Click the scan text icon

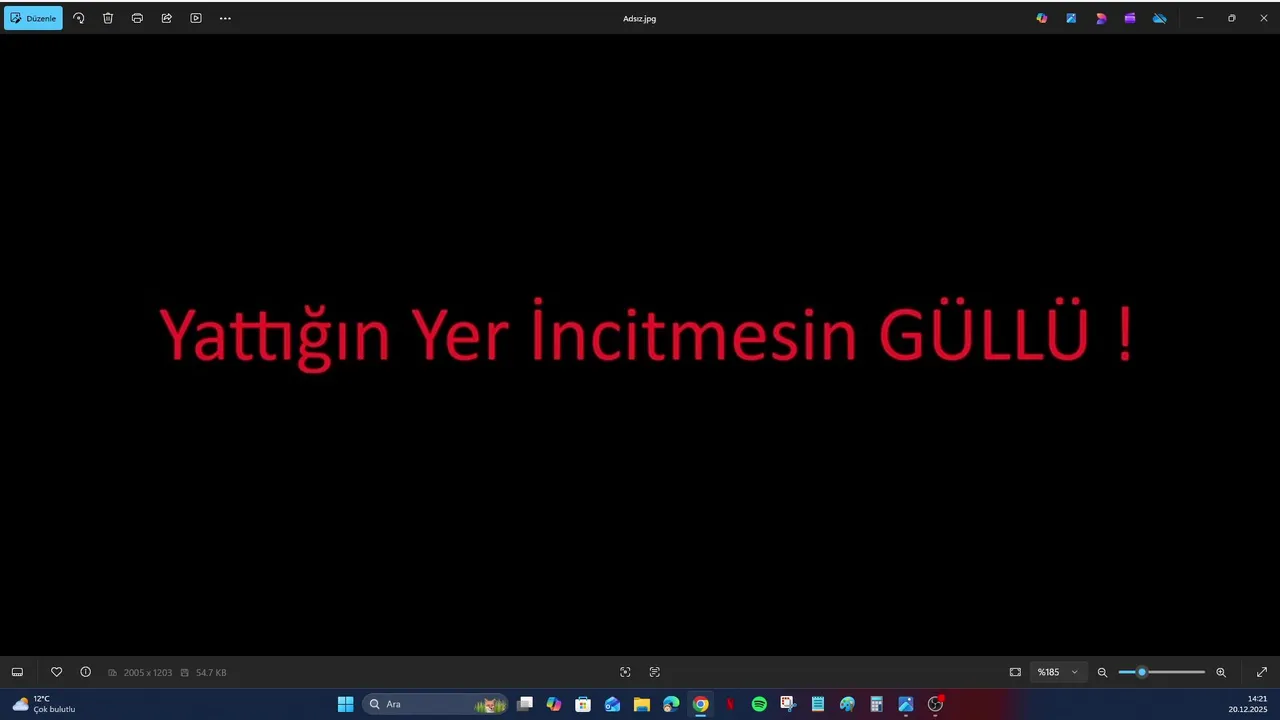(655, 672)
